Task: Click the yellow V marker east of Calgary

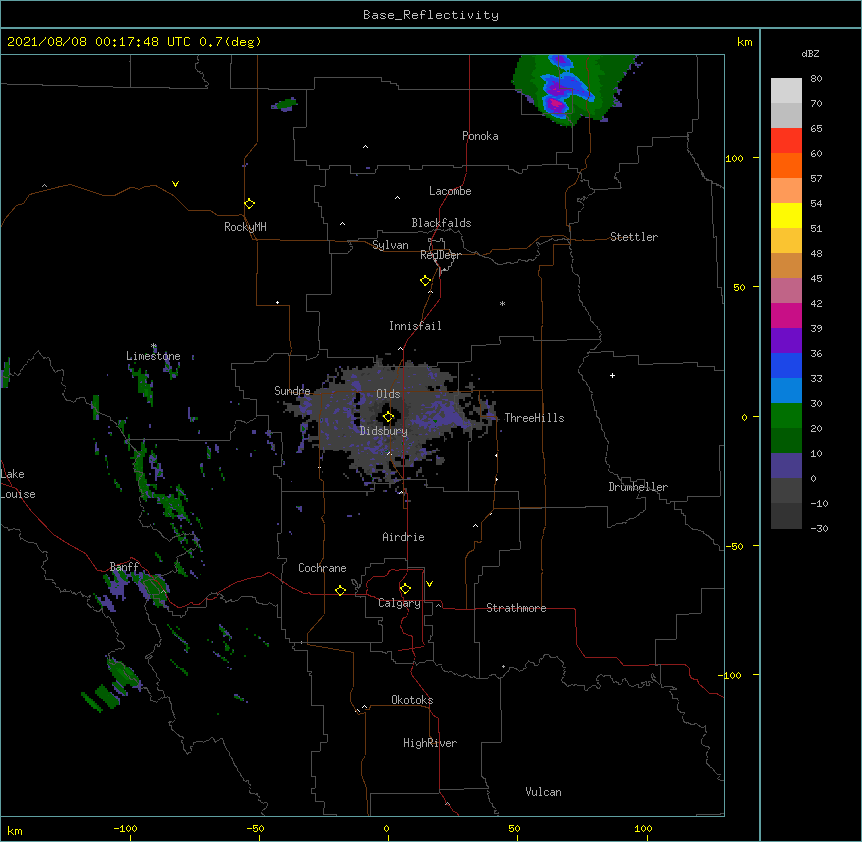Action: 429,584
